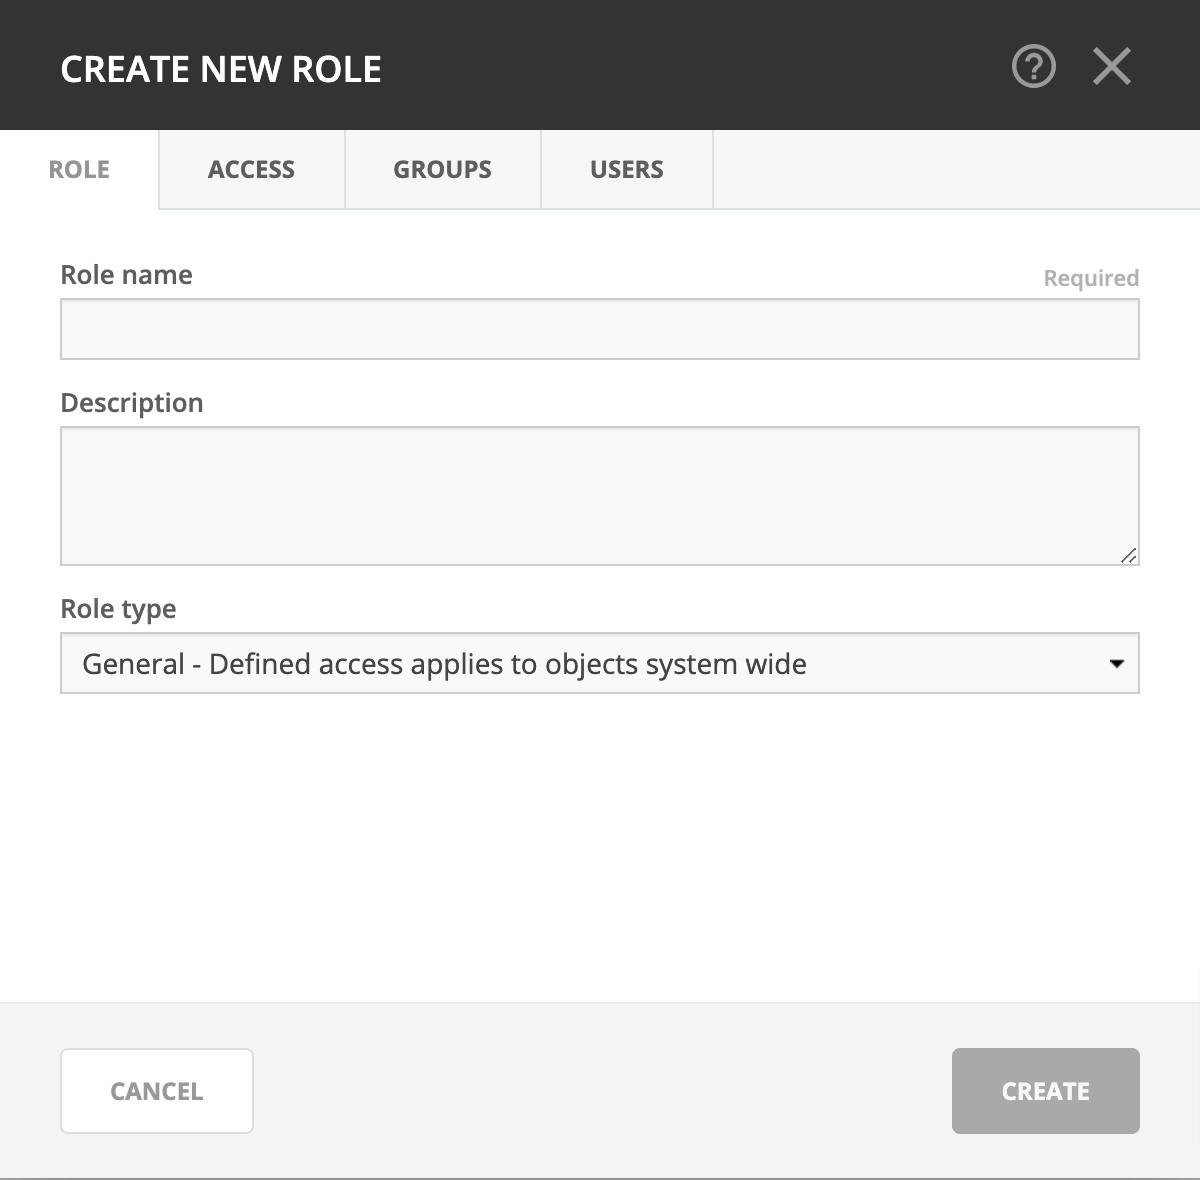Click the Required hint text
Viewport: 1200px width, 1180px height.
(1090, 278)
